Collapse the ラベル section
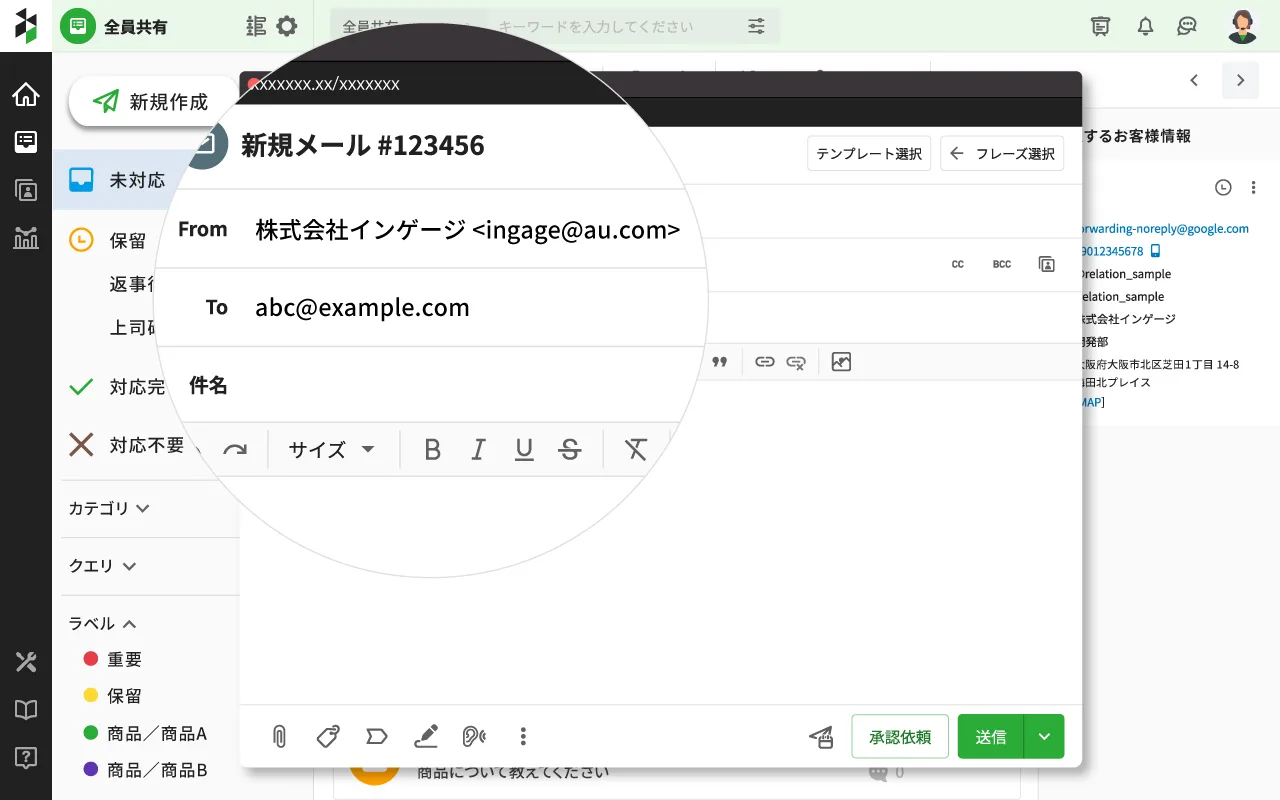The width and height of the screenshot is (1280, 800). 102,623
